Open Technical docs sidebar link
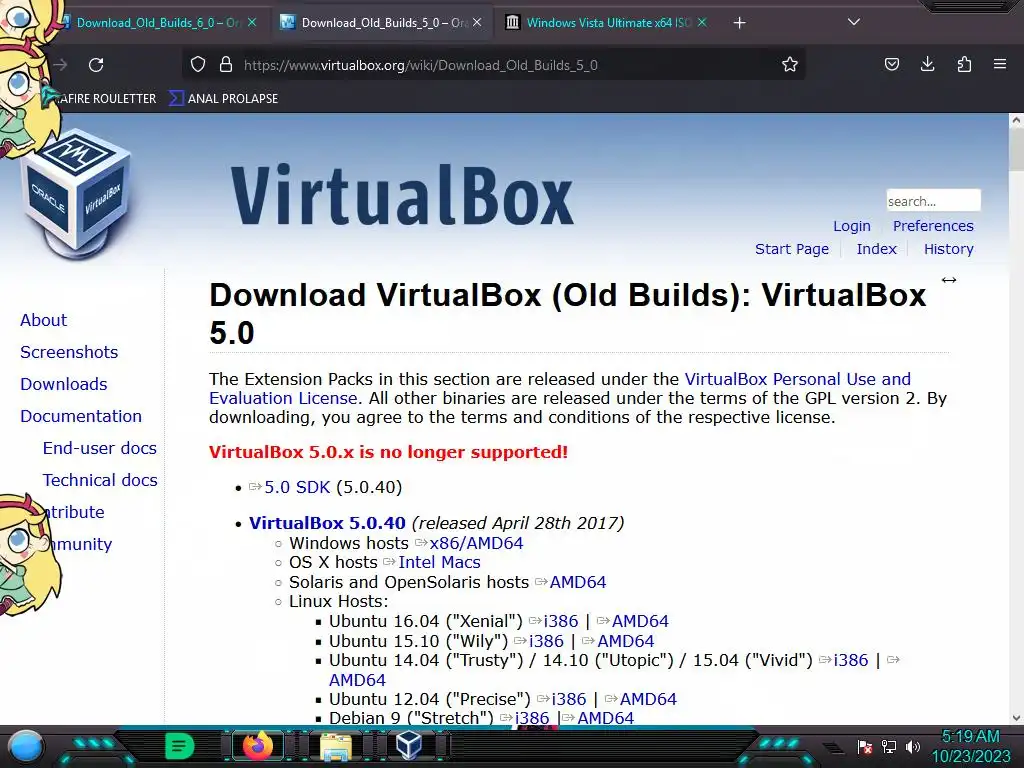The height and width of the screenshot is (768, 1024). click(100, 480)
